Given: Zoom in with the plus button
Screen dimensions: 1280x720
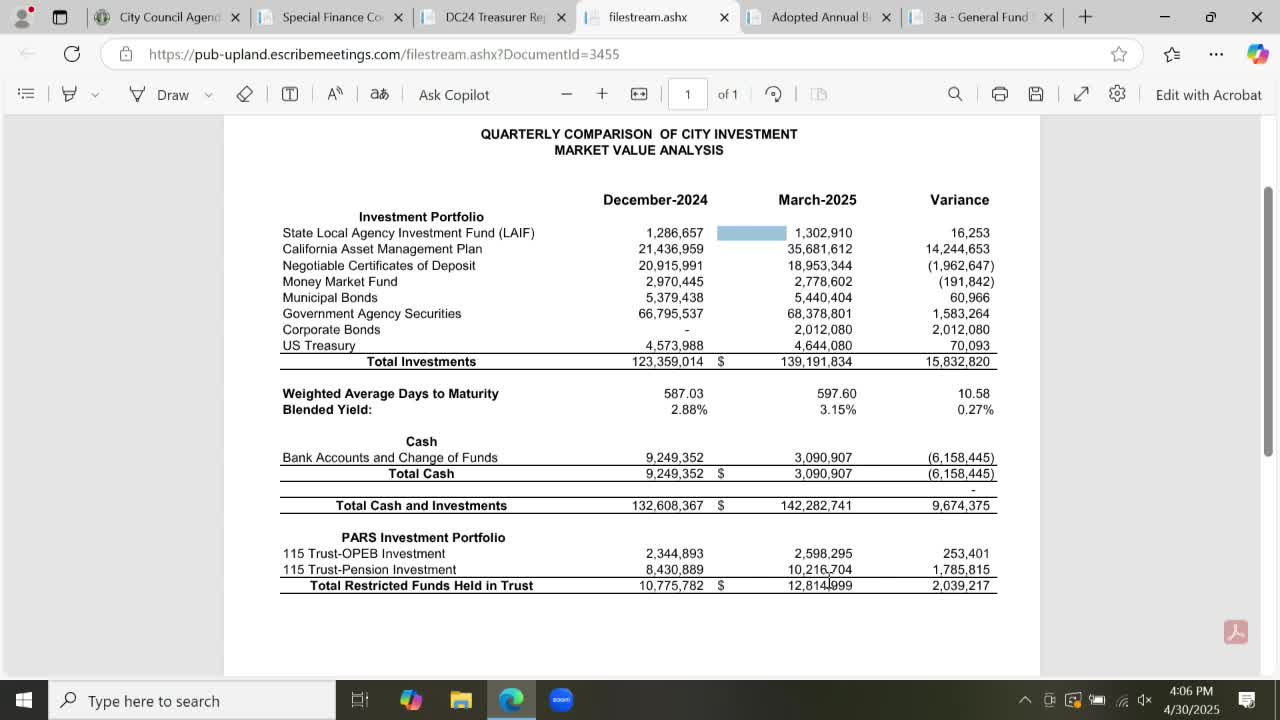Looking at the screenshot, I should tap(602, 94).
